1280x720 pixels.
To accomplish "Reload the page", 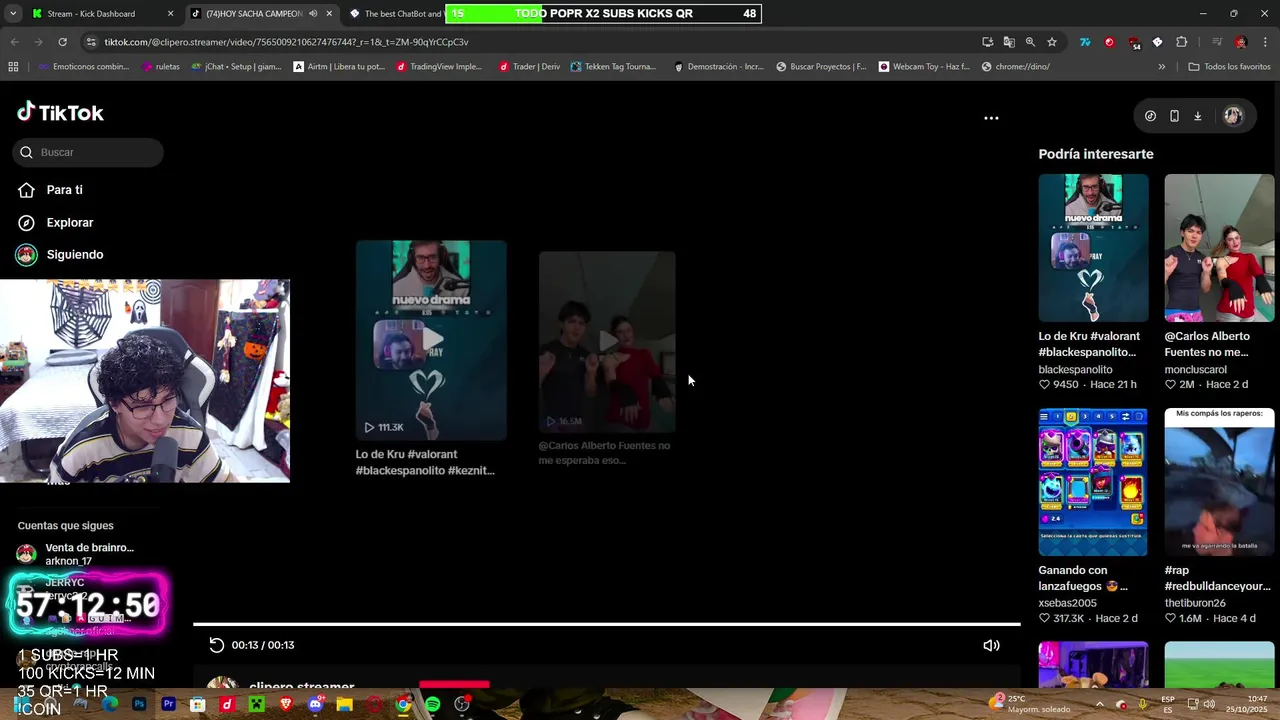I will [x=62, y=42].
